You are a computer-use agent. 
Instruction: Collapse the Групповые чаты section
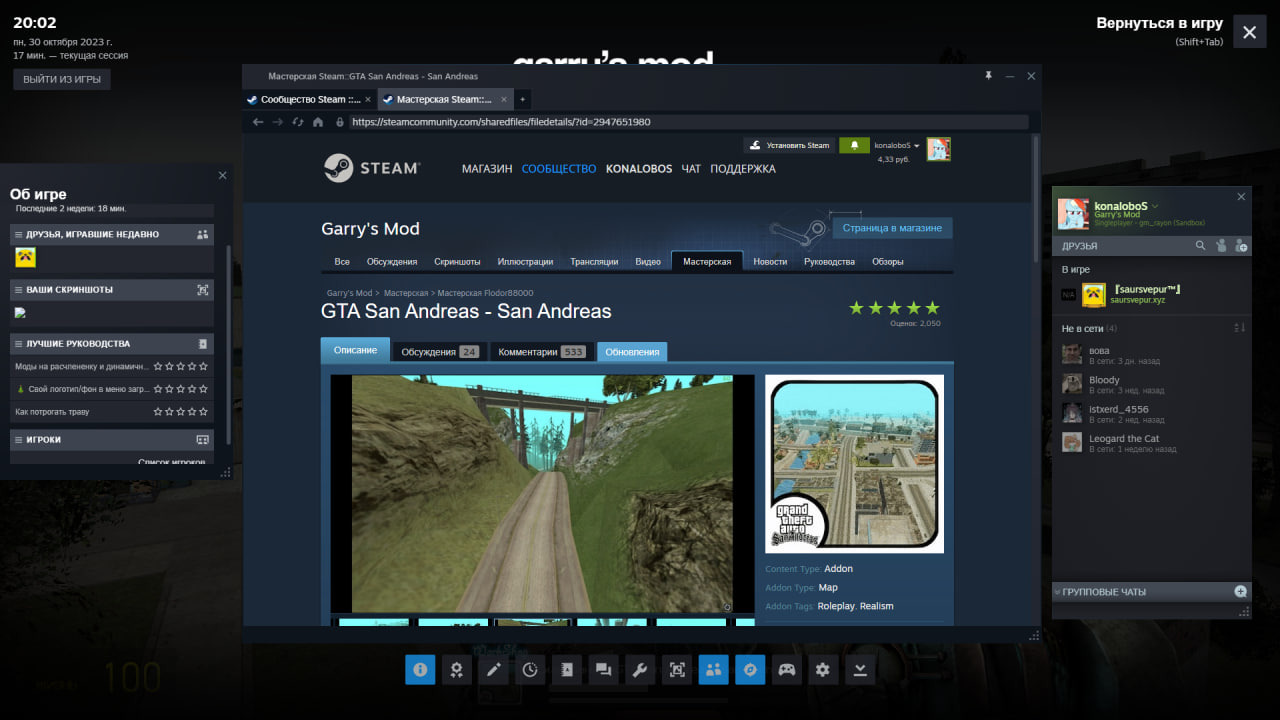[x=1058, y=592]
